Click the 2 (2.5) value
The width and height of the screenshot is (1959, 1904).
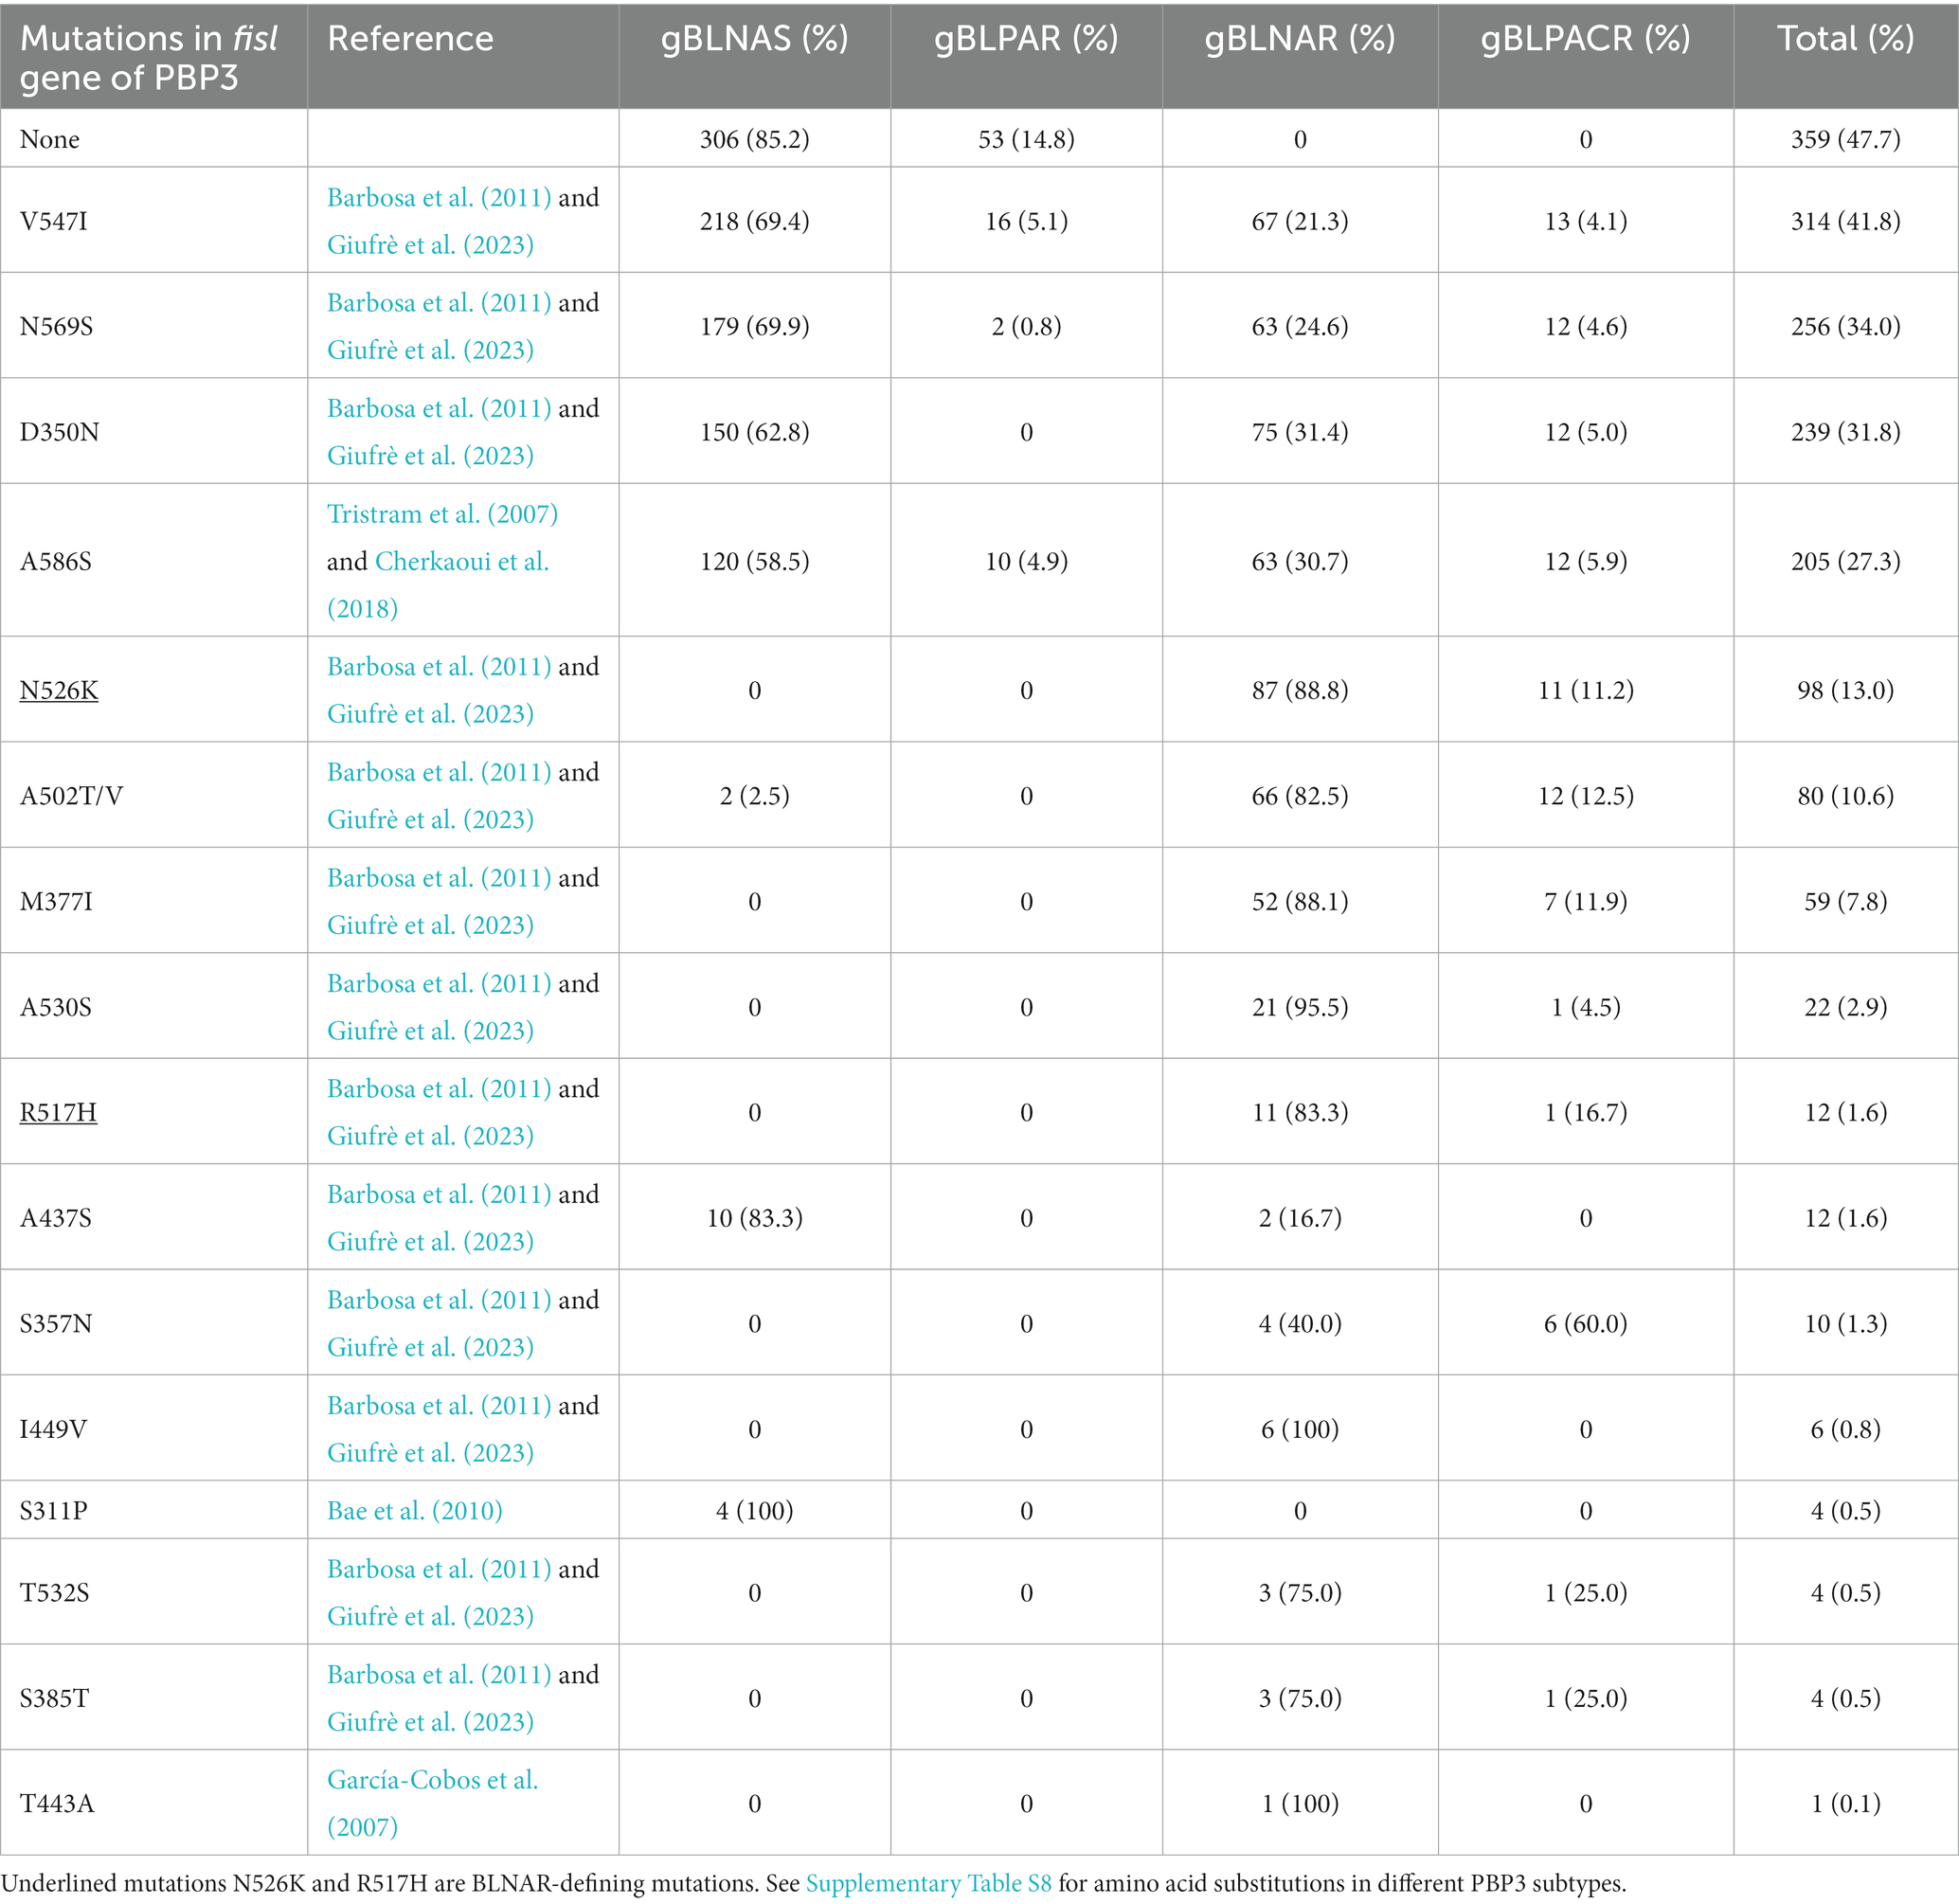pos(754,796)
